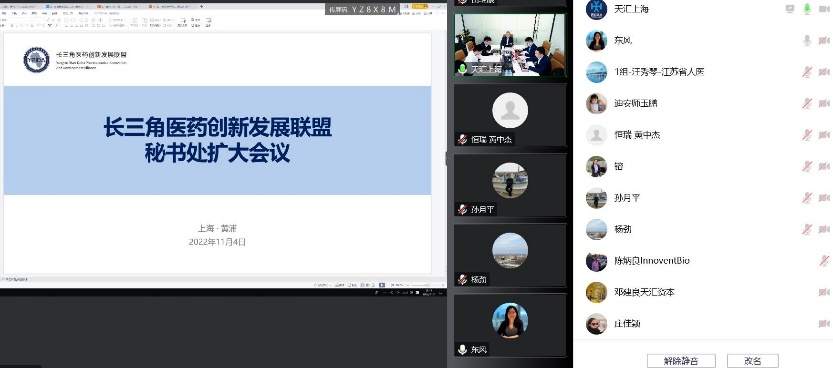The height and width of the screenshot is (368, 833).
Task: Click 天汇上海's screen-sharing indicator icon
Action: point(790,9)
